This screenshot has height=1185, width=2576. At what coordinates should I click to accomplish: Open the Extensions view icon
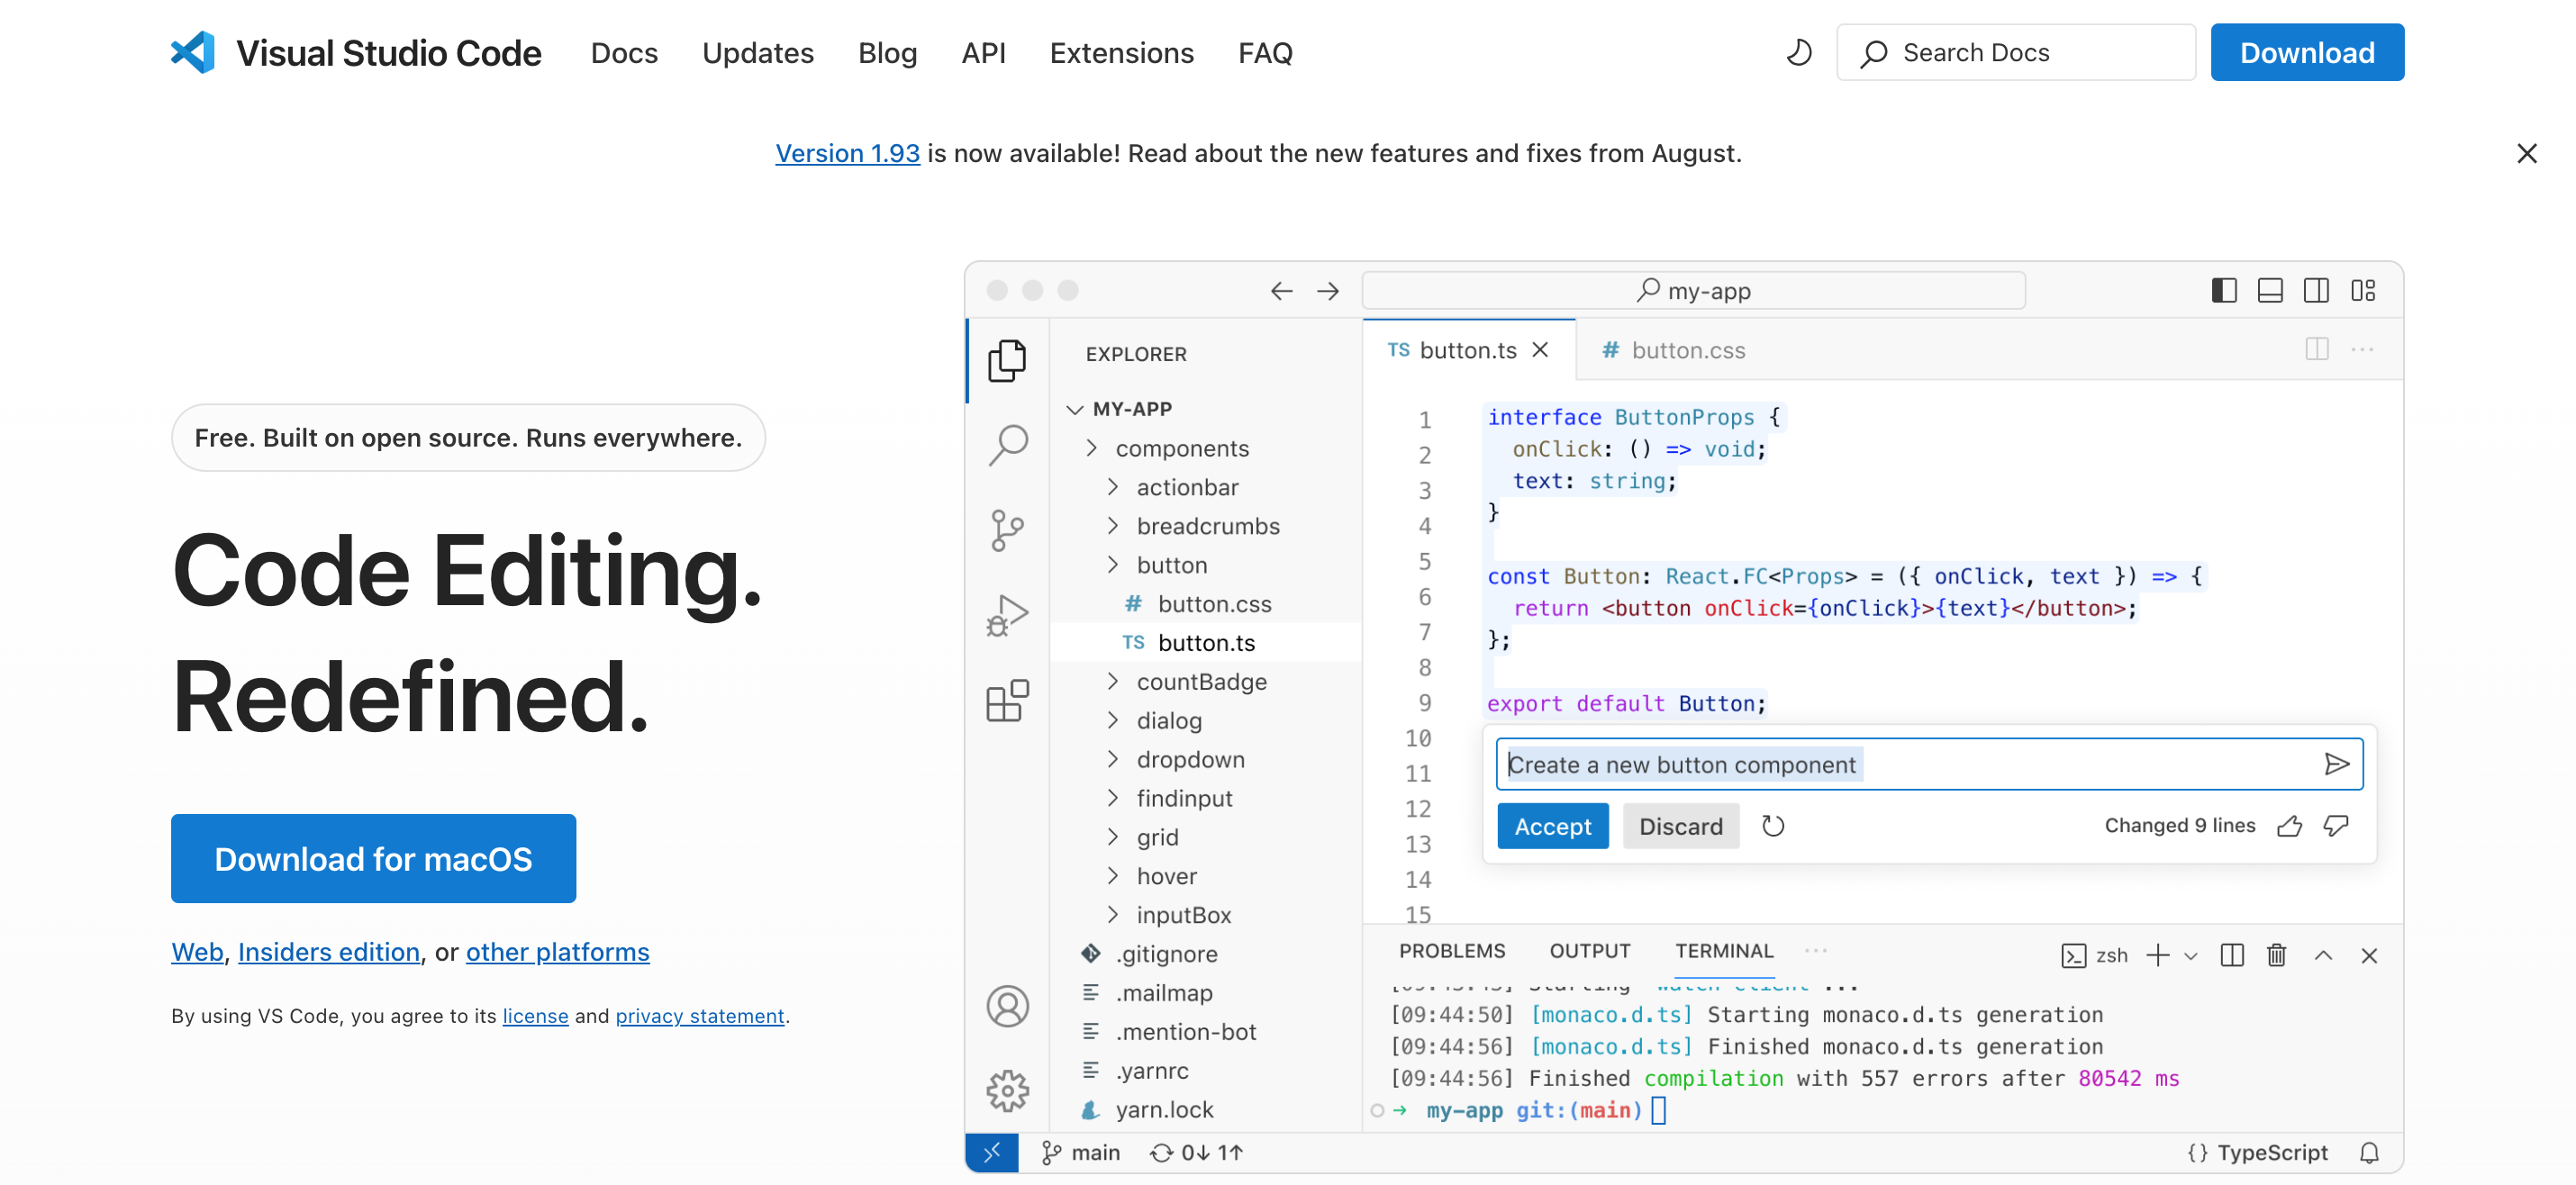click(1007, 700)
